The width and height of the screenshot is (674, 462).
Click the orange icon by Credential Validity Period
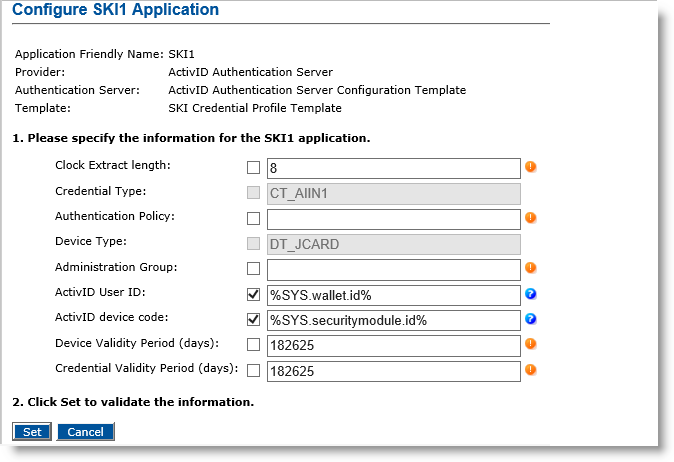click(x=531, y=370)
